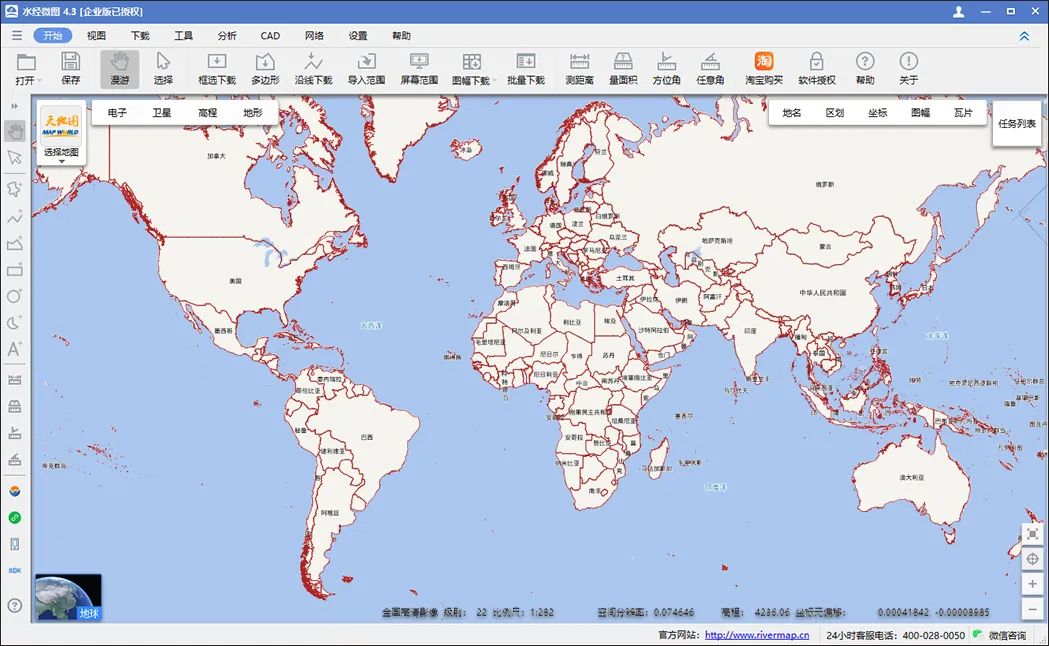
Task: Open 软件授权 software license icon
Action: coord(816,62)
